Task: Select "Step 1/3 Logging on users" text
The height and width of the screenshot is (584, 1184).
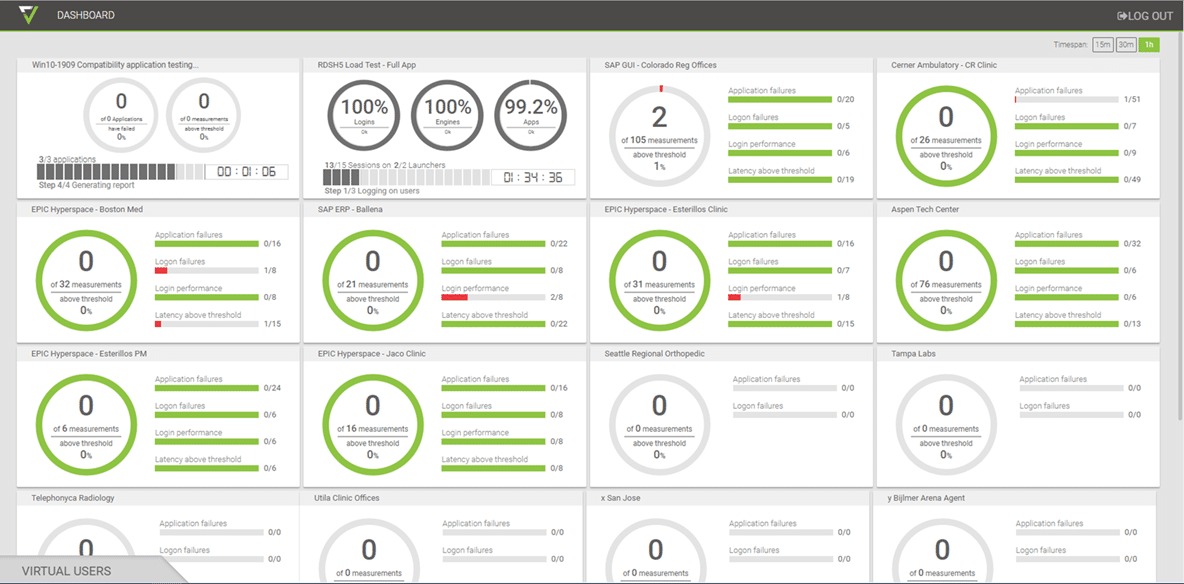Action: [x=372, y=190]
